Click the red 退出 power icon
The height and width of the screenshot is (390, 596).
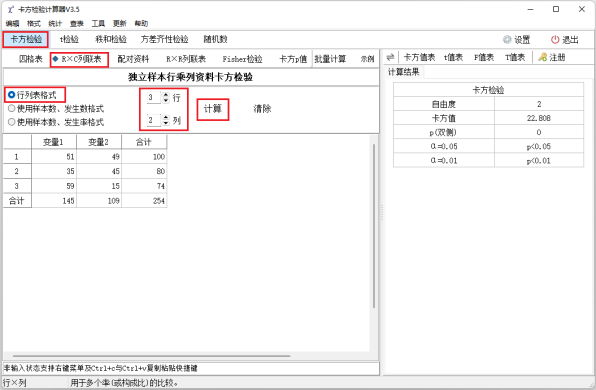555,40
